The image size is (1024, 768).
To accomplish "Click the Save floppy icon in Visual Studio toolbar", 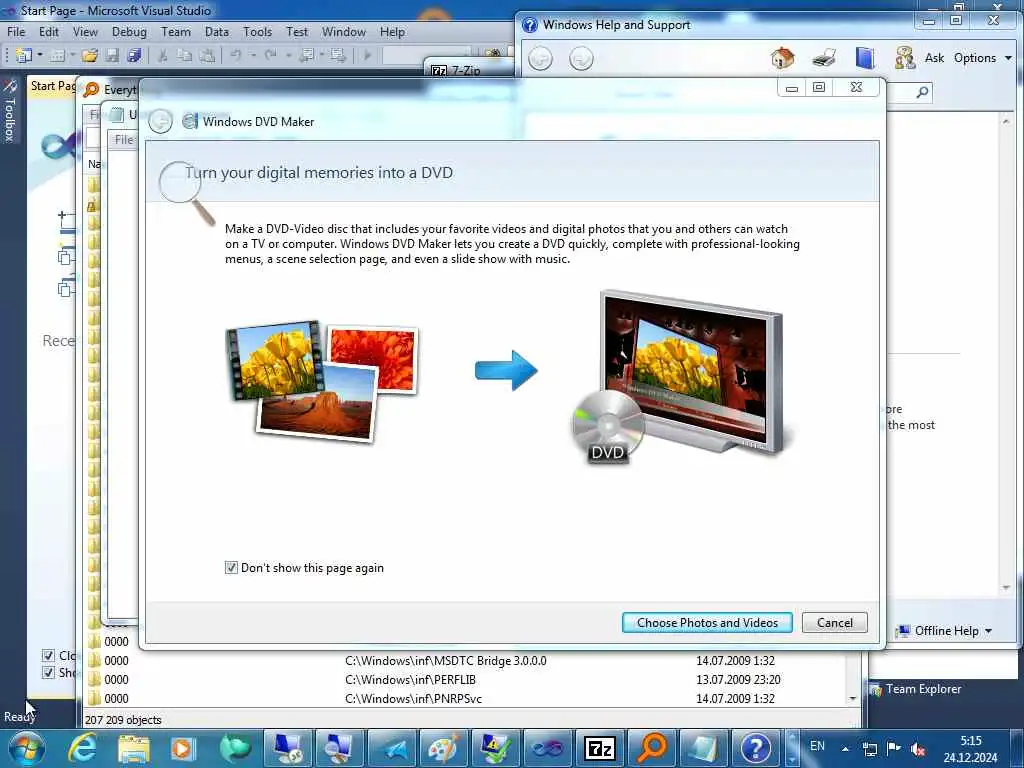I will tap(112, 56).
